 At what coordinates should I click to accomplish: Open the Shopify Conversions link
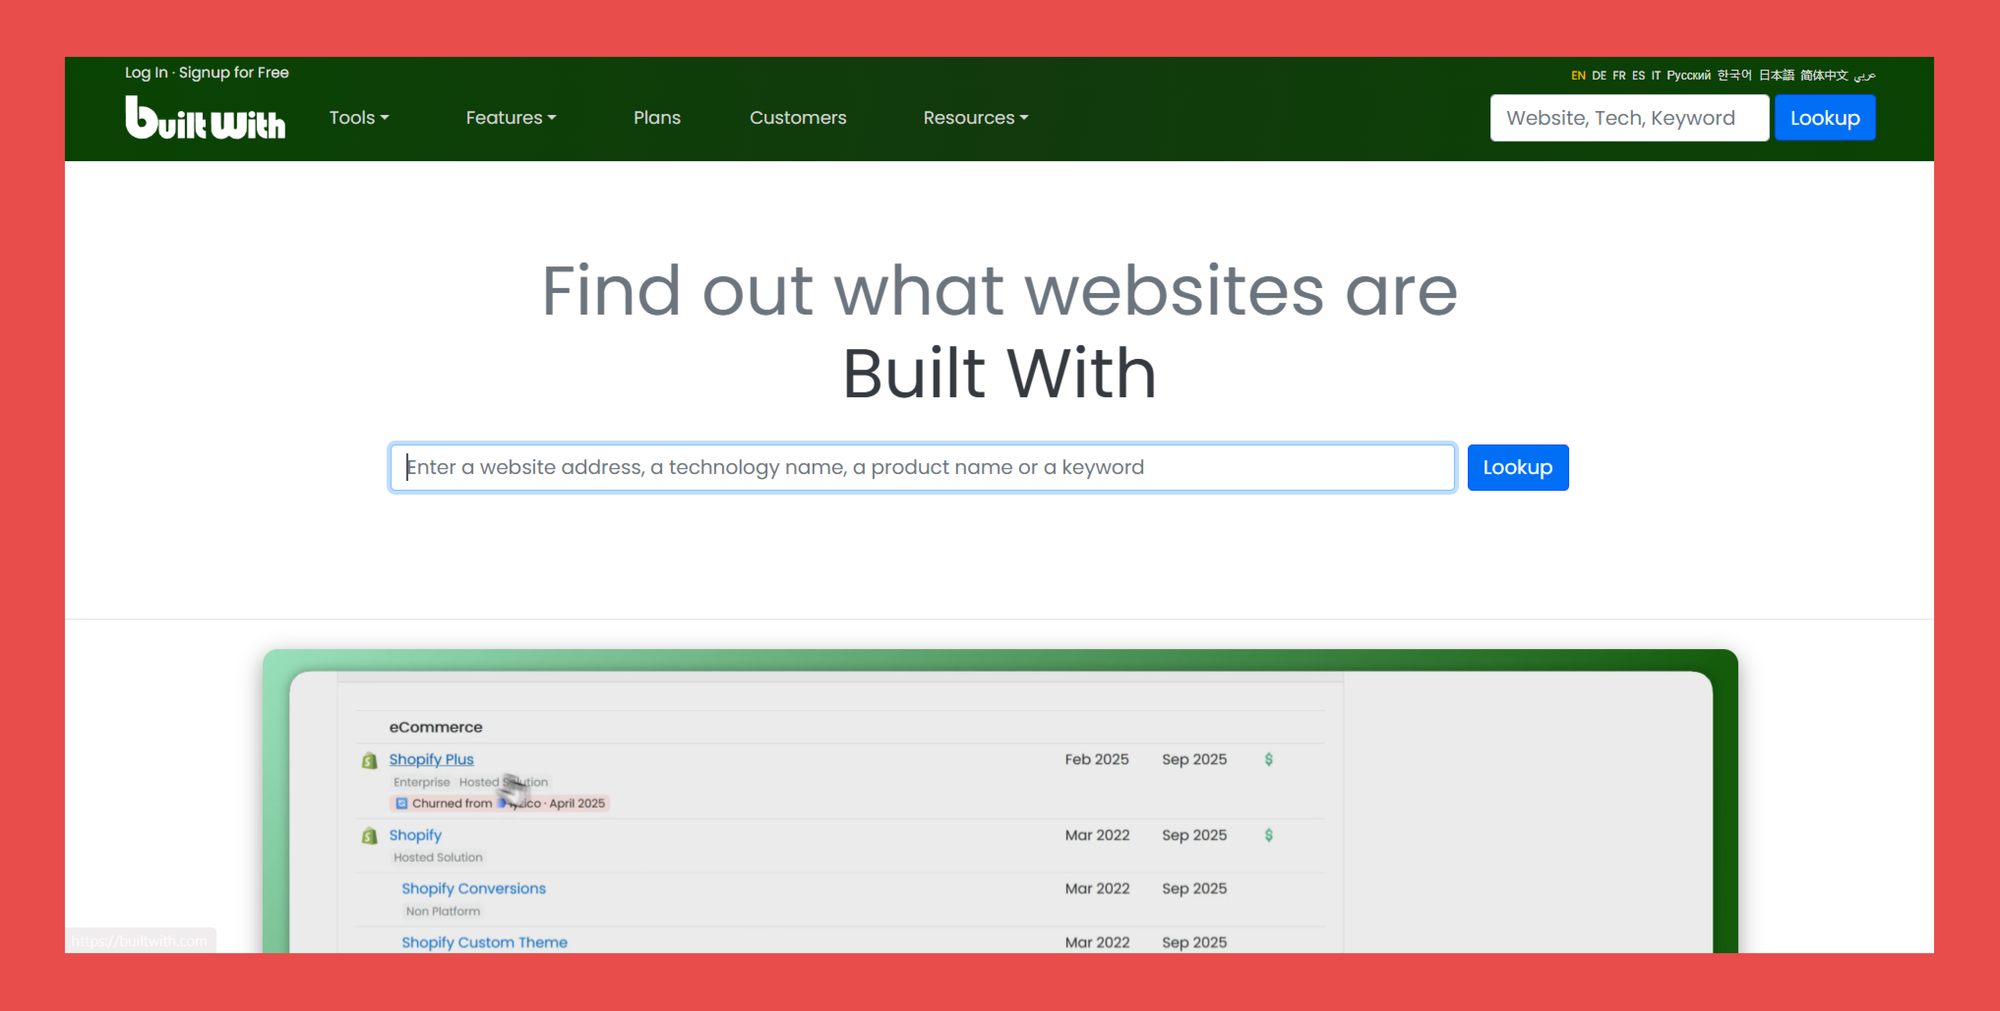pos(473,888)
